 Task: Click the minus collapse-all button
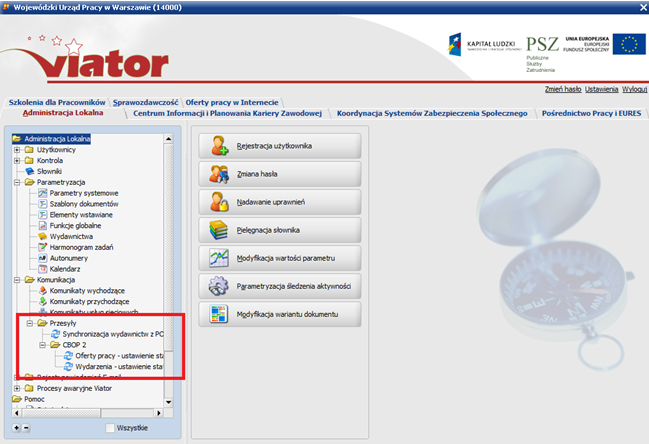(26, 428)
